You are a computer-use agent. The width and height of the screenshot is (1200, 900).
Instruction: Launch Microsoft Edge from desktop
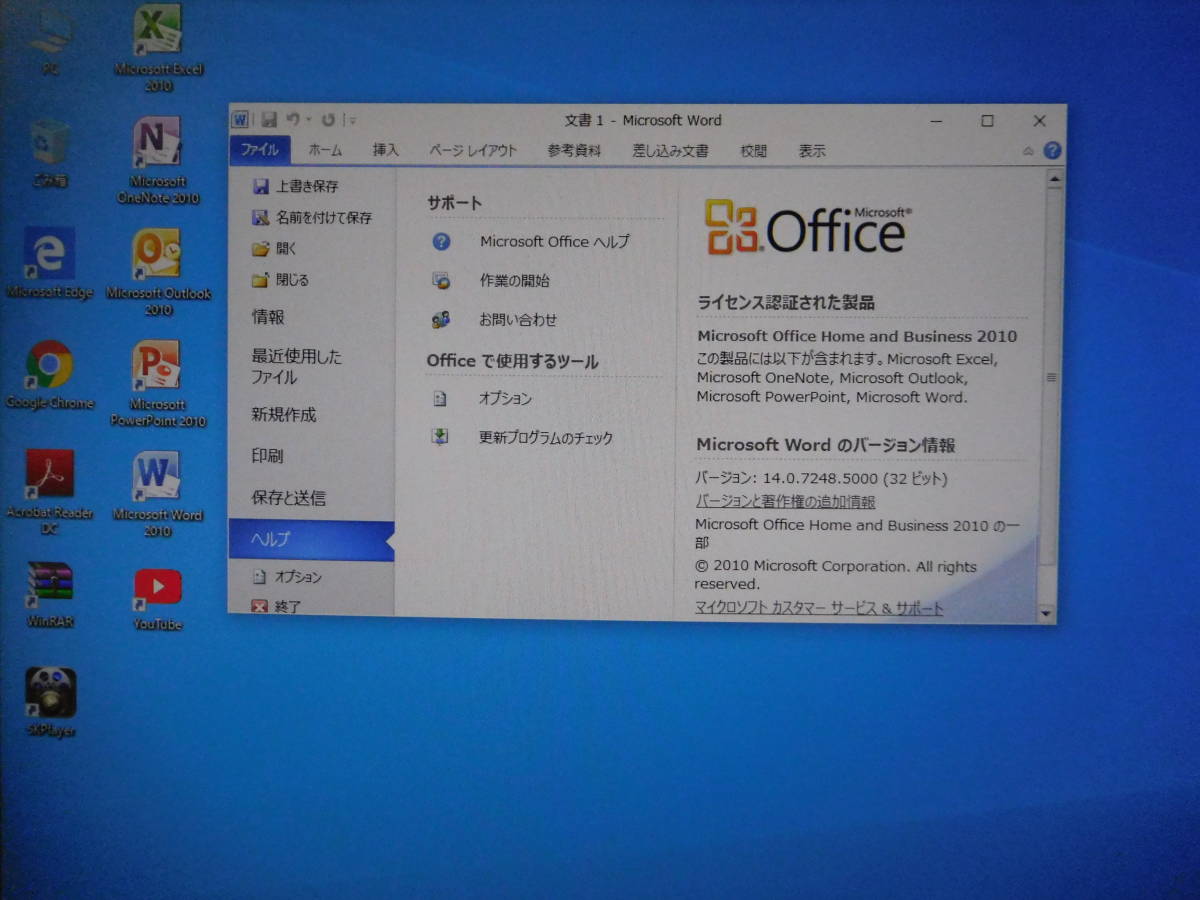(49, 264)
